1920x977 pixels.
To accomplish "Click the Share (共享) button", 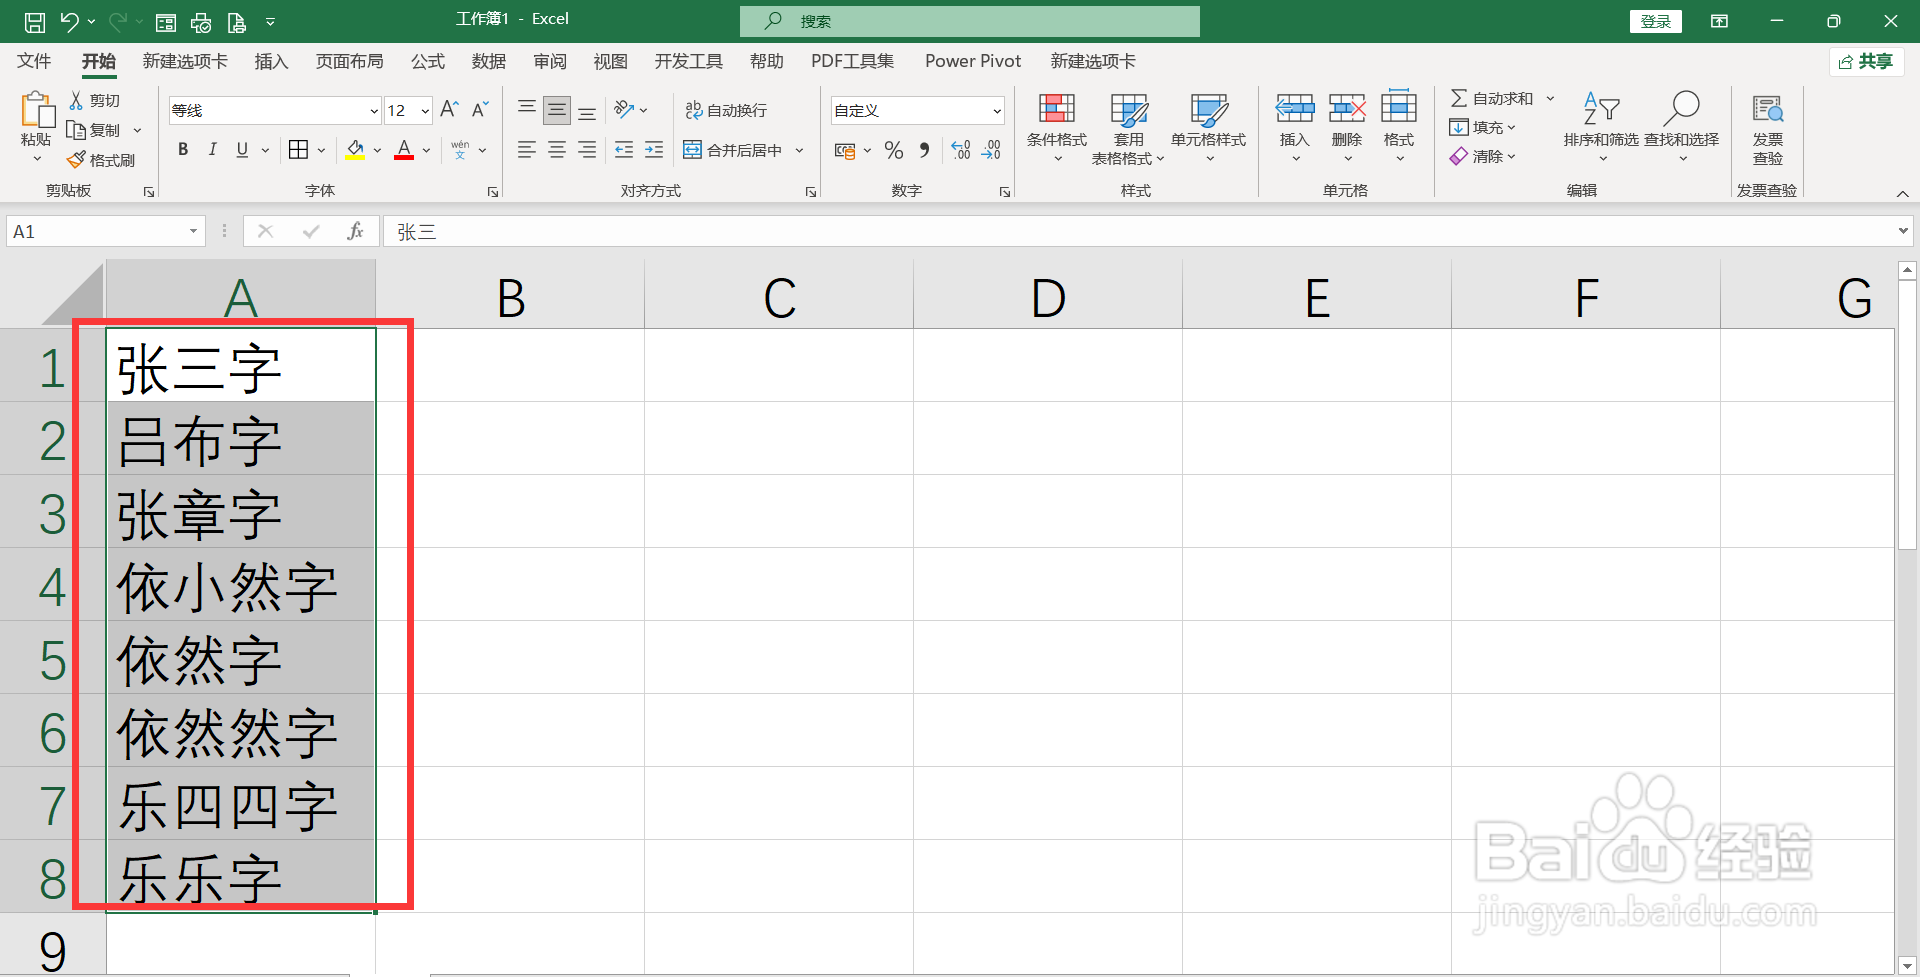I will (x=1866, y=61).
